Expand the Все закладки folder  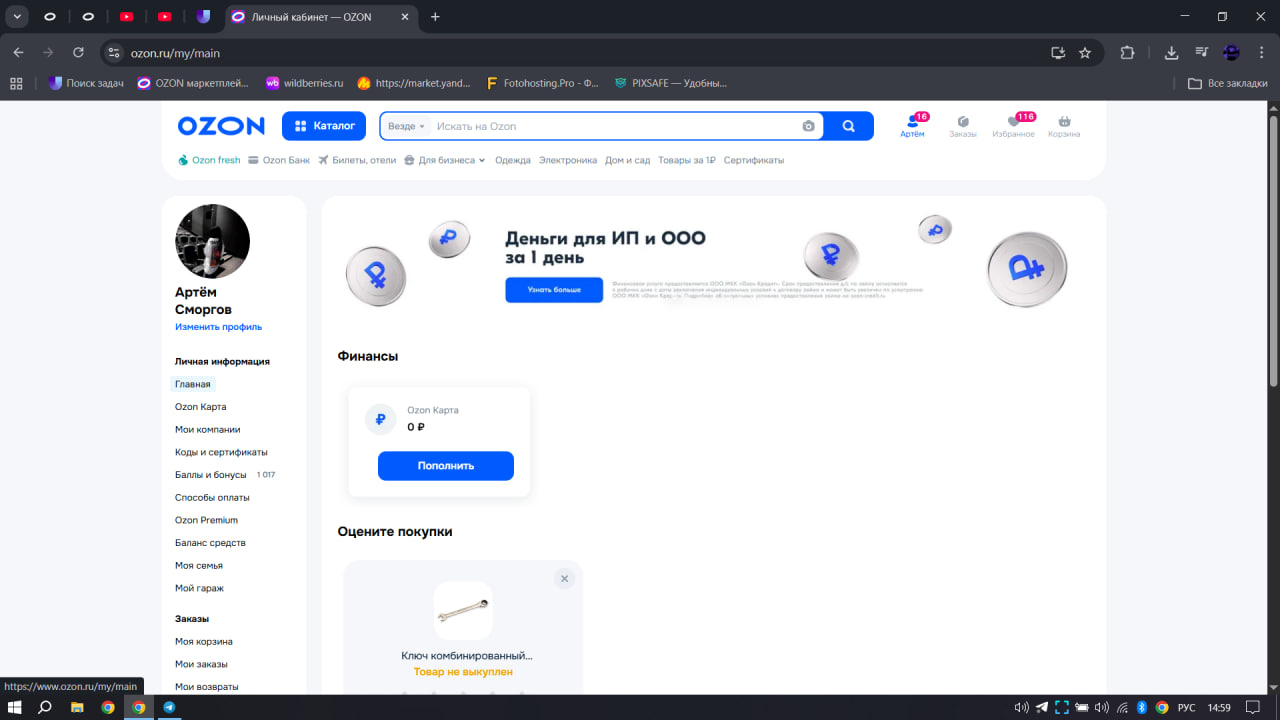point(1227,83)
